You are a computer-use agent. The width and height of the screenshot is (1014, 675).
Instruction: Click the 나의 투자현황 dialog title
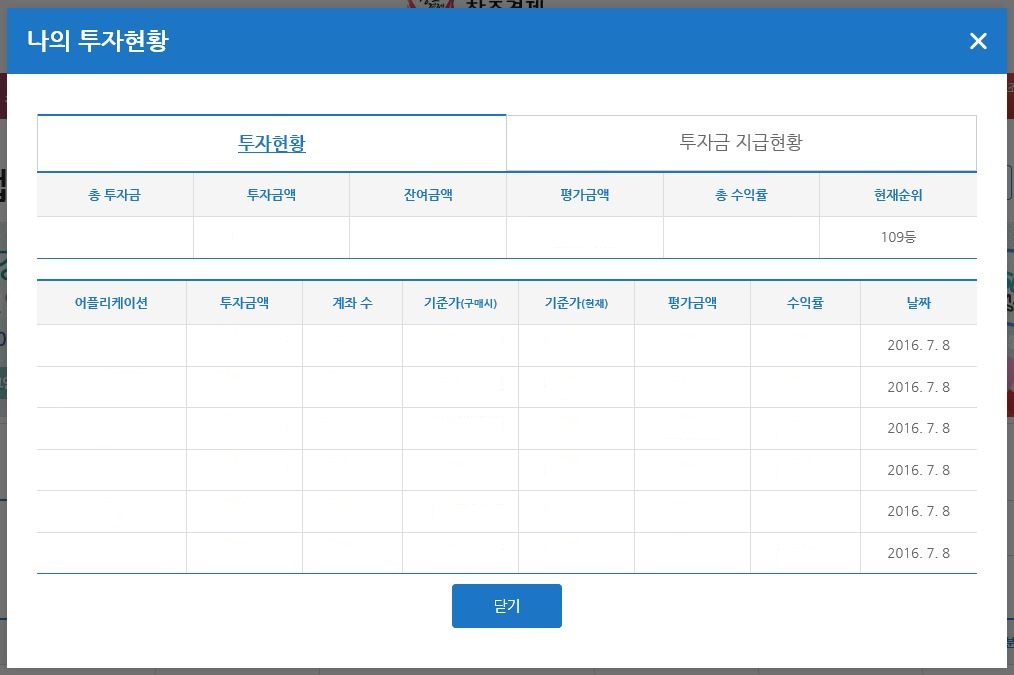click(98, 41)
